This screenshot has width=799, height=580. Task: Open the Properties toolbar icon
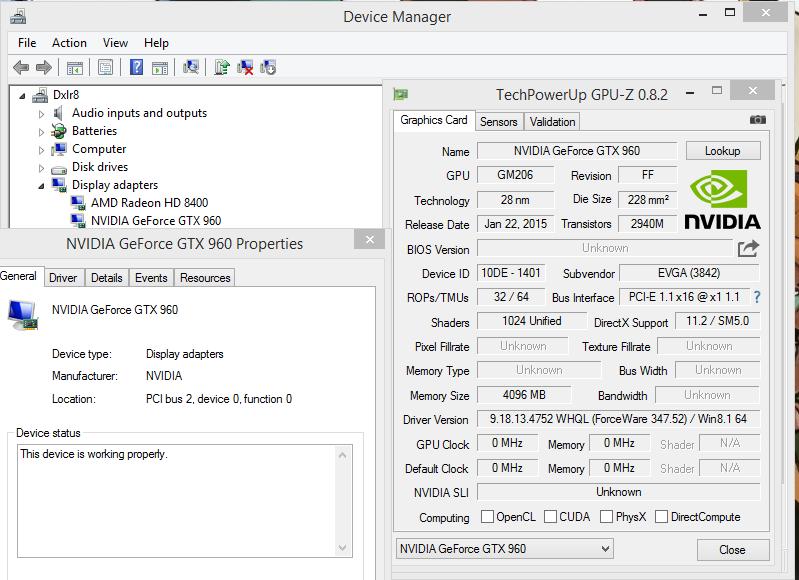[x=105, y=67]
